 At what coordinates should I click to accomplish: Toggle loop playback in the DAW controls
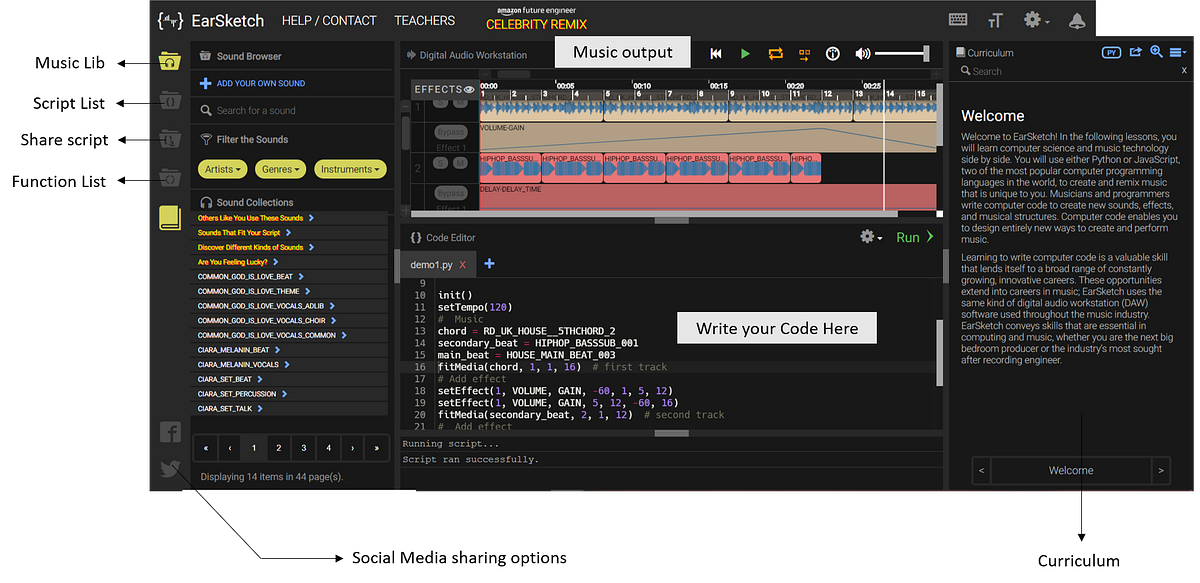(774, 54)
